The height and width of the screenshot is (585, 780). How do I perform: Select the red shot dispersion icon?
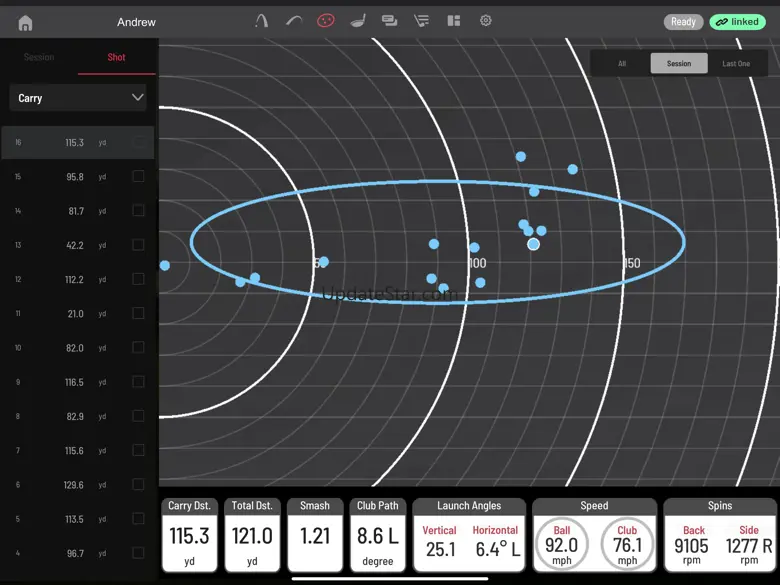(325, 21)
